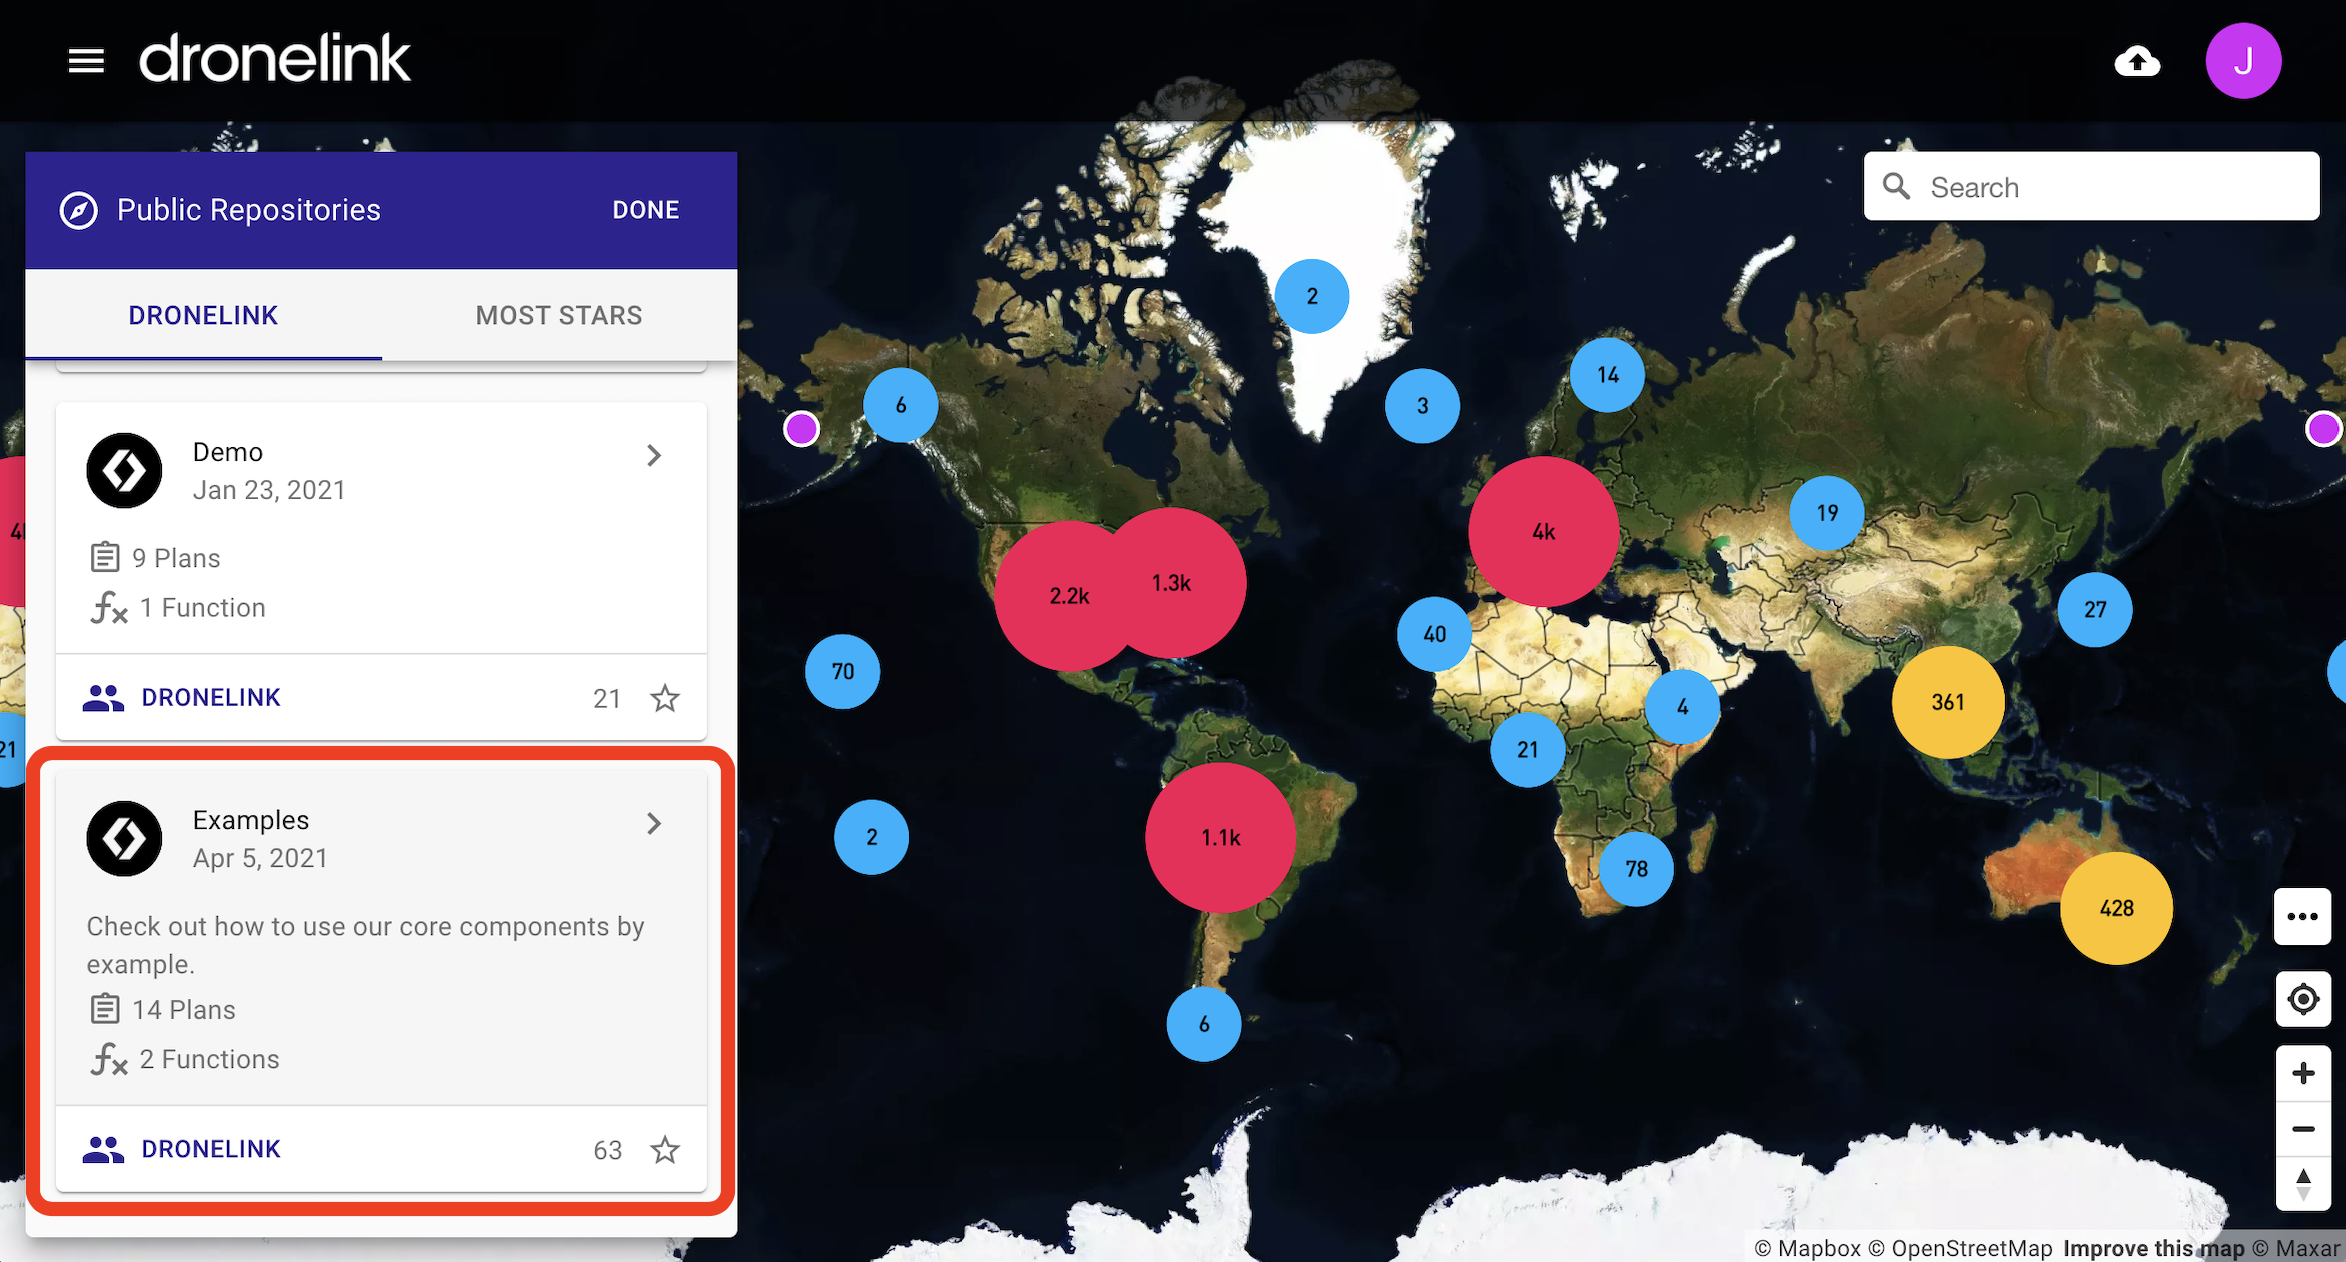2346x1262 pixels.
Task: Zoom out the map with minus
Action: click(2303, 1129)
